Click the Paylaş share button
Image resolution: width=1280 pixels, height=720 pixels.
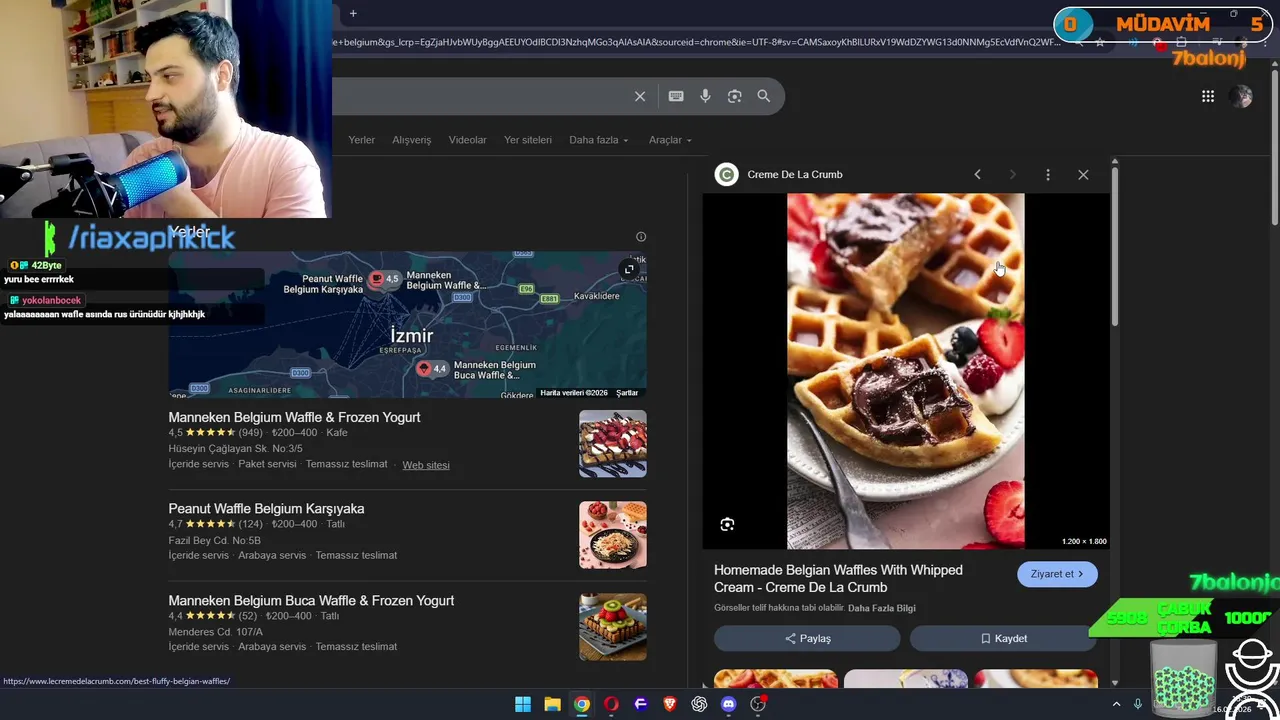click(807, 638)
